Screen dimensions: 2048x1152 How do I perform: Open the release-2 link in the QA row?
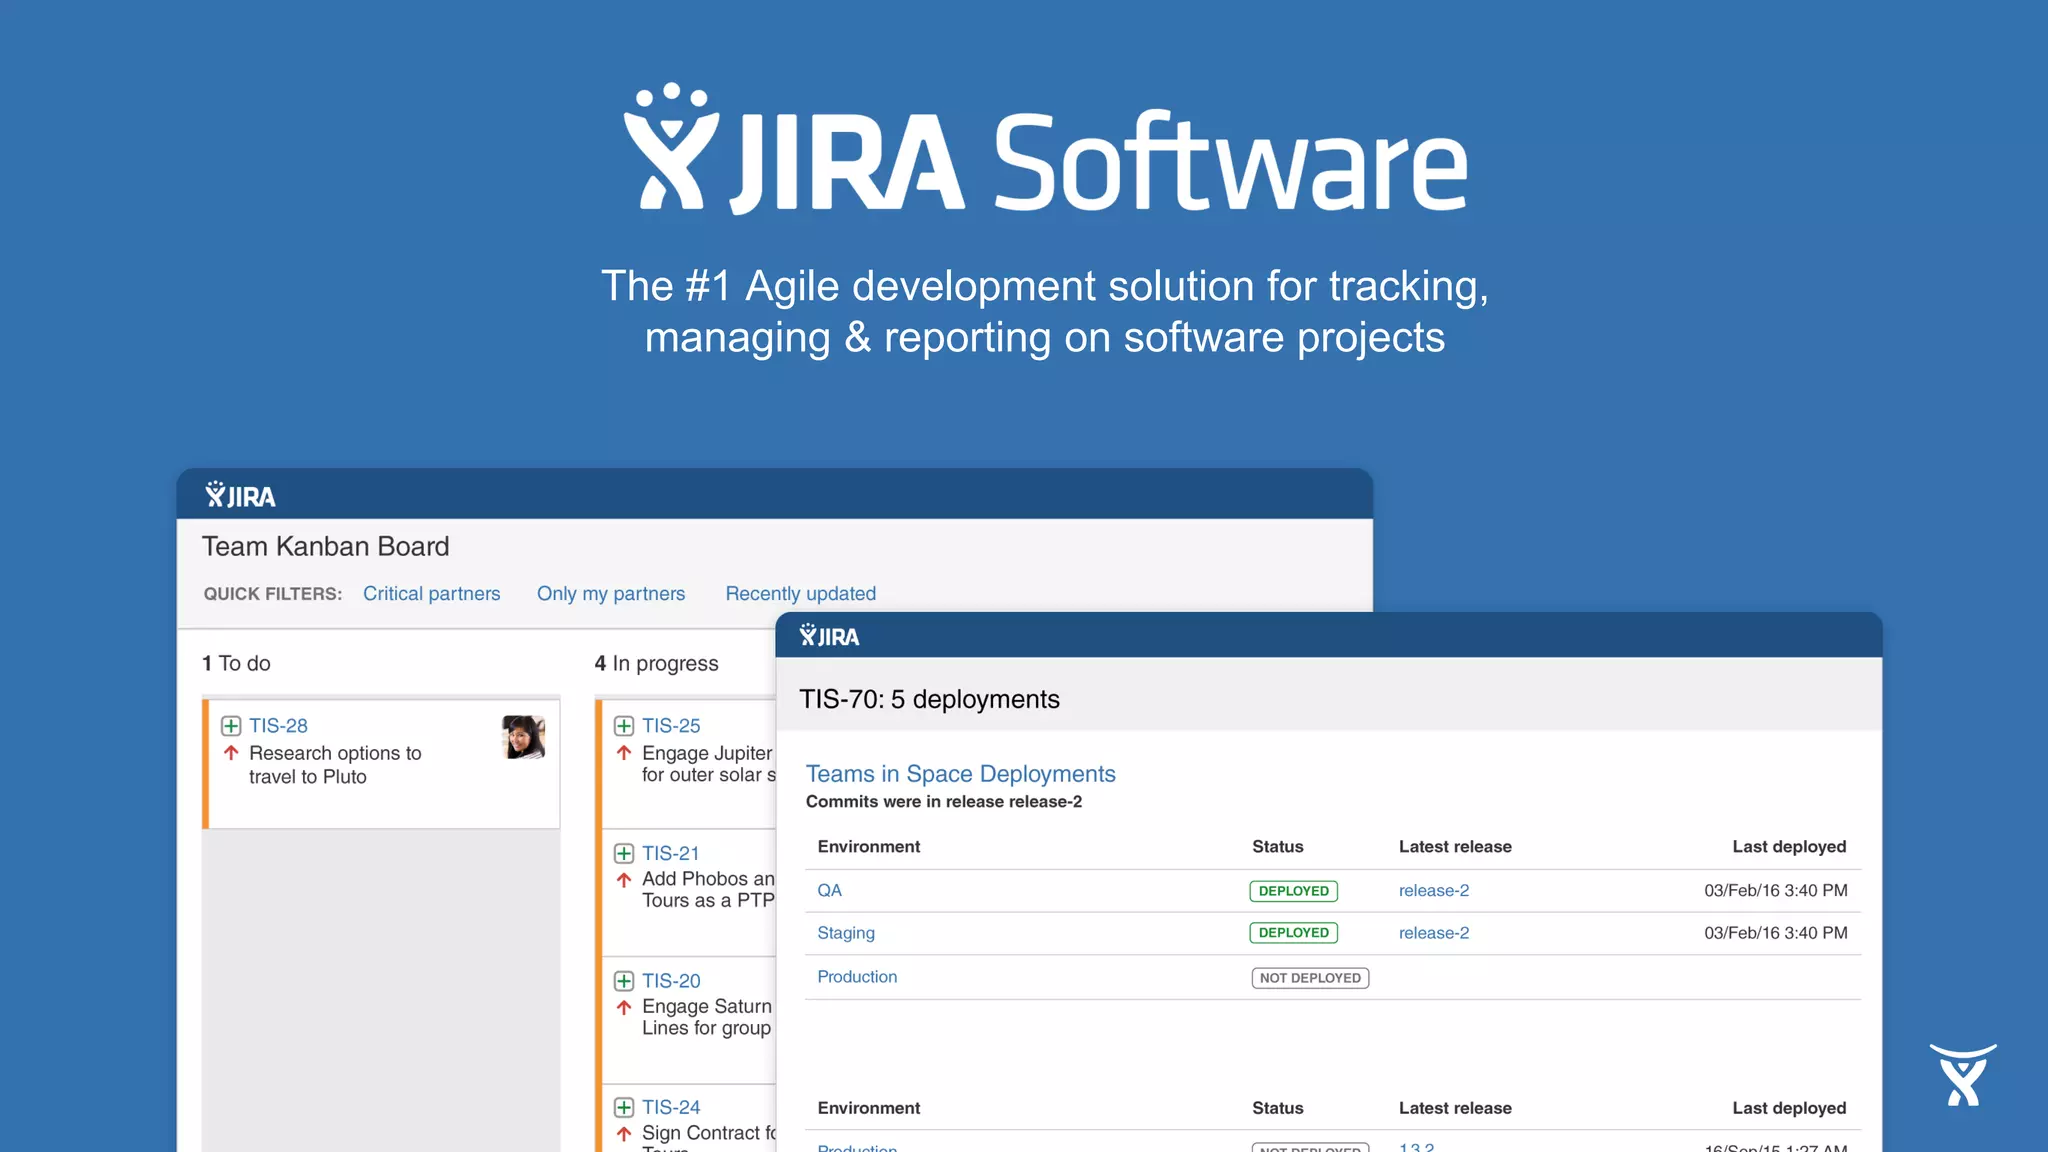coord(1434,891)
